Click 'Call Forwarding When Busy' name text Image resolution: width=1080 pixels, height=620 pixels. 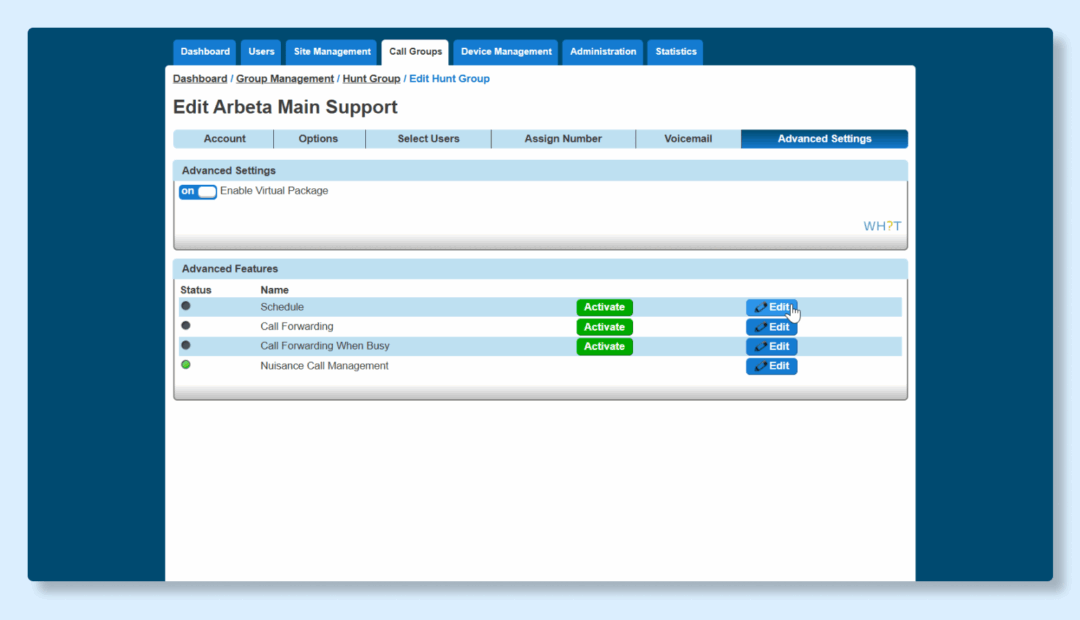click(325, 346)
